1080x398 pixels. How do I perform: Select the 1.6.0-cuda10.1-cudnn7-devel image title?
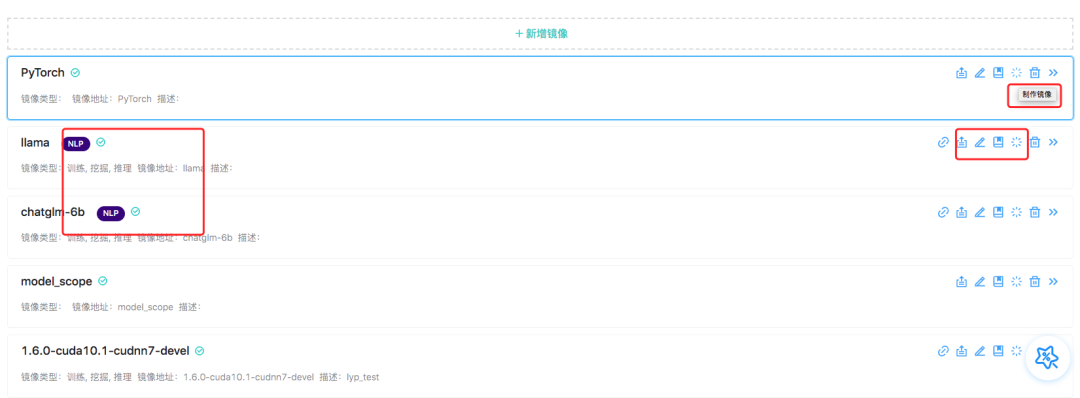[x=105, y=351]
